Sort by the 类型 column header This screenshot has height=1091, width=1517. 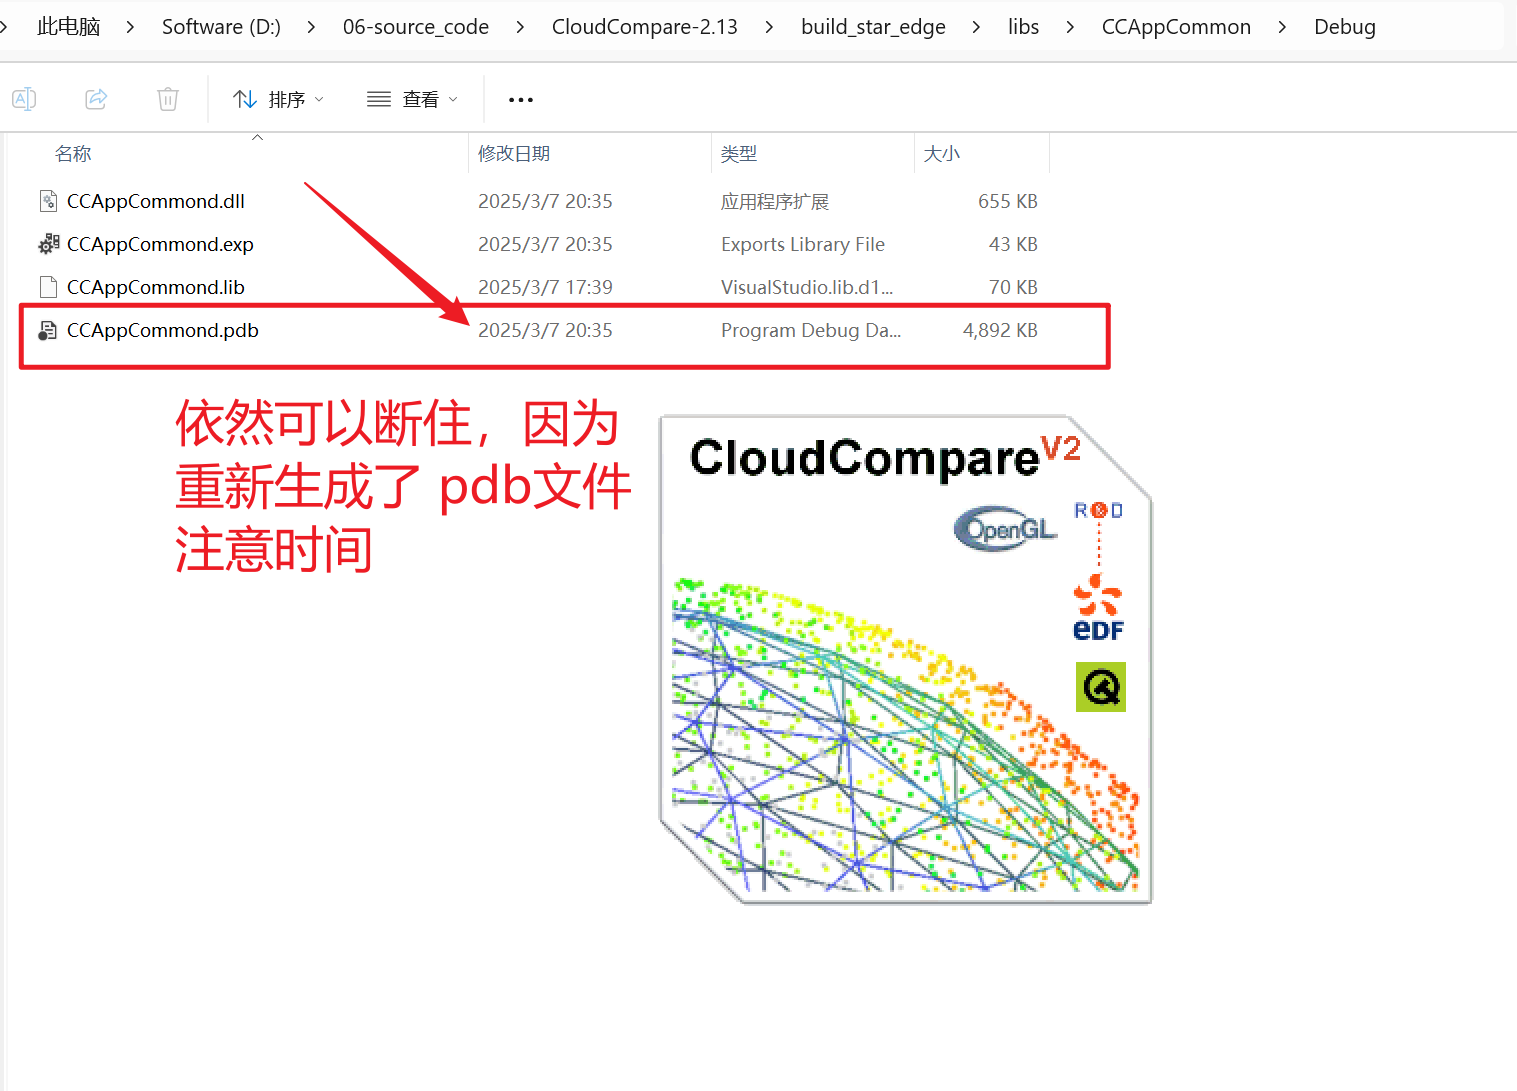click(x=739, y=153)
